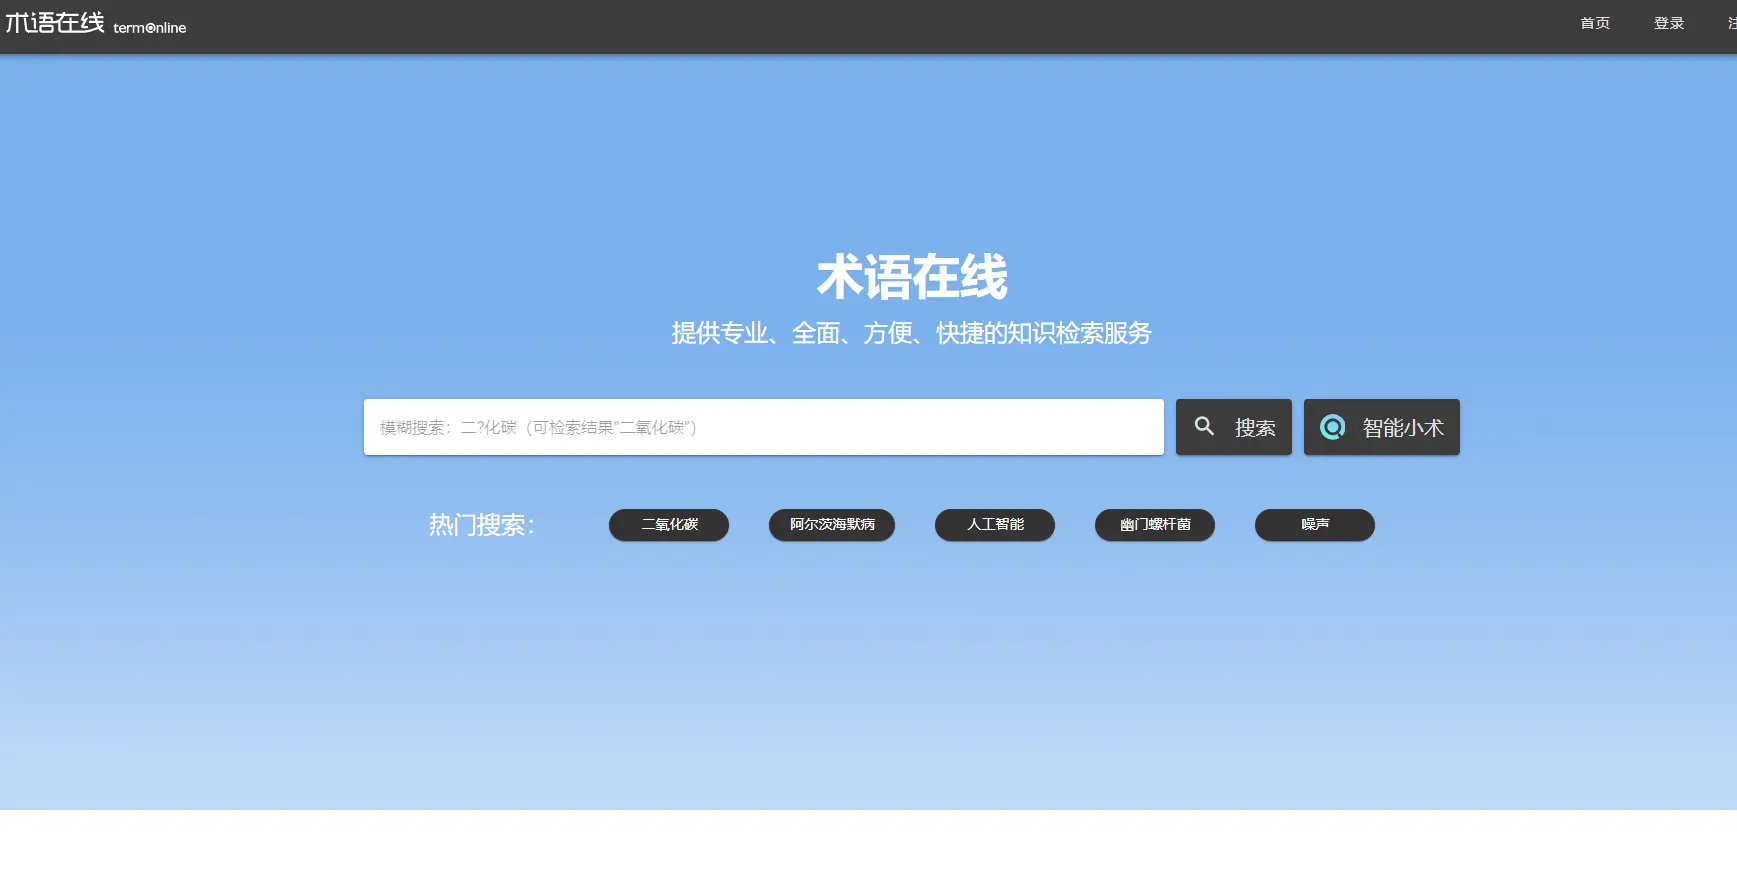Click the 智能小术 circular assistant icon
1737x874 pixels.
point(1332,427)
